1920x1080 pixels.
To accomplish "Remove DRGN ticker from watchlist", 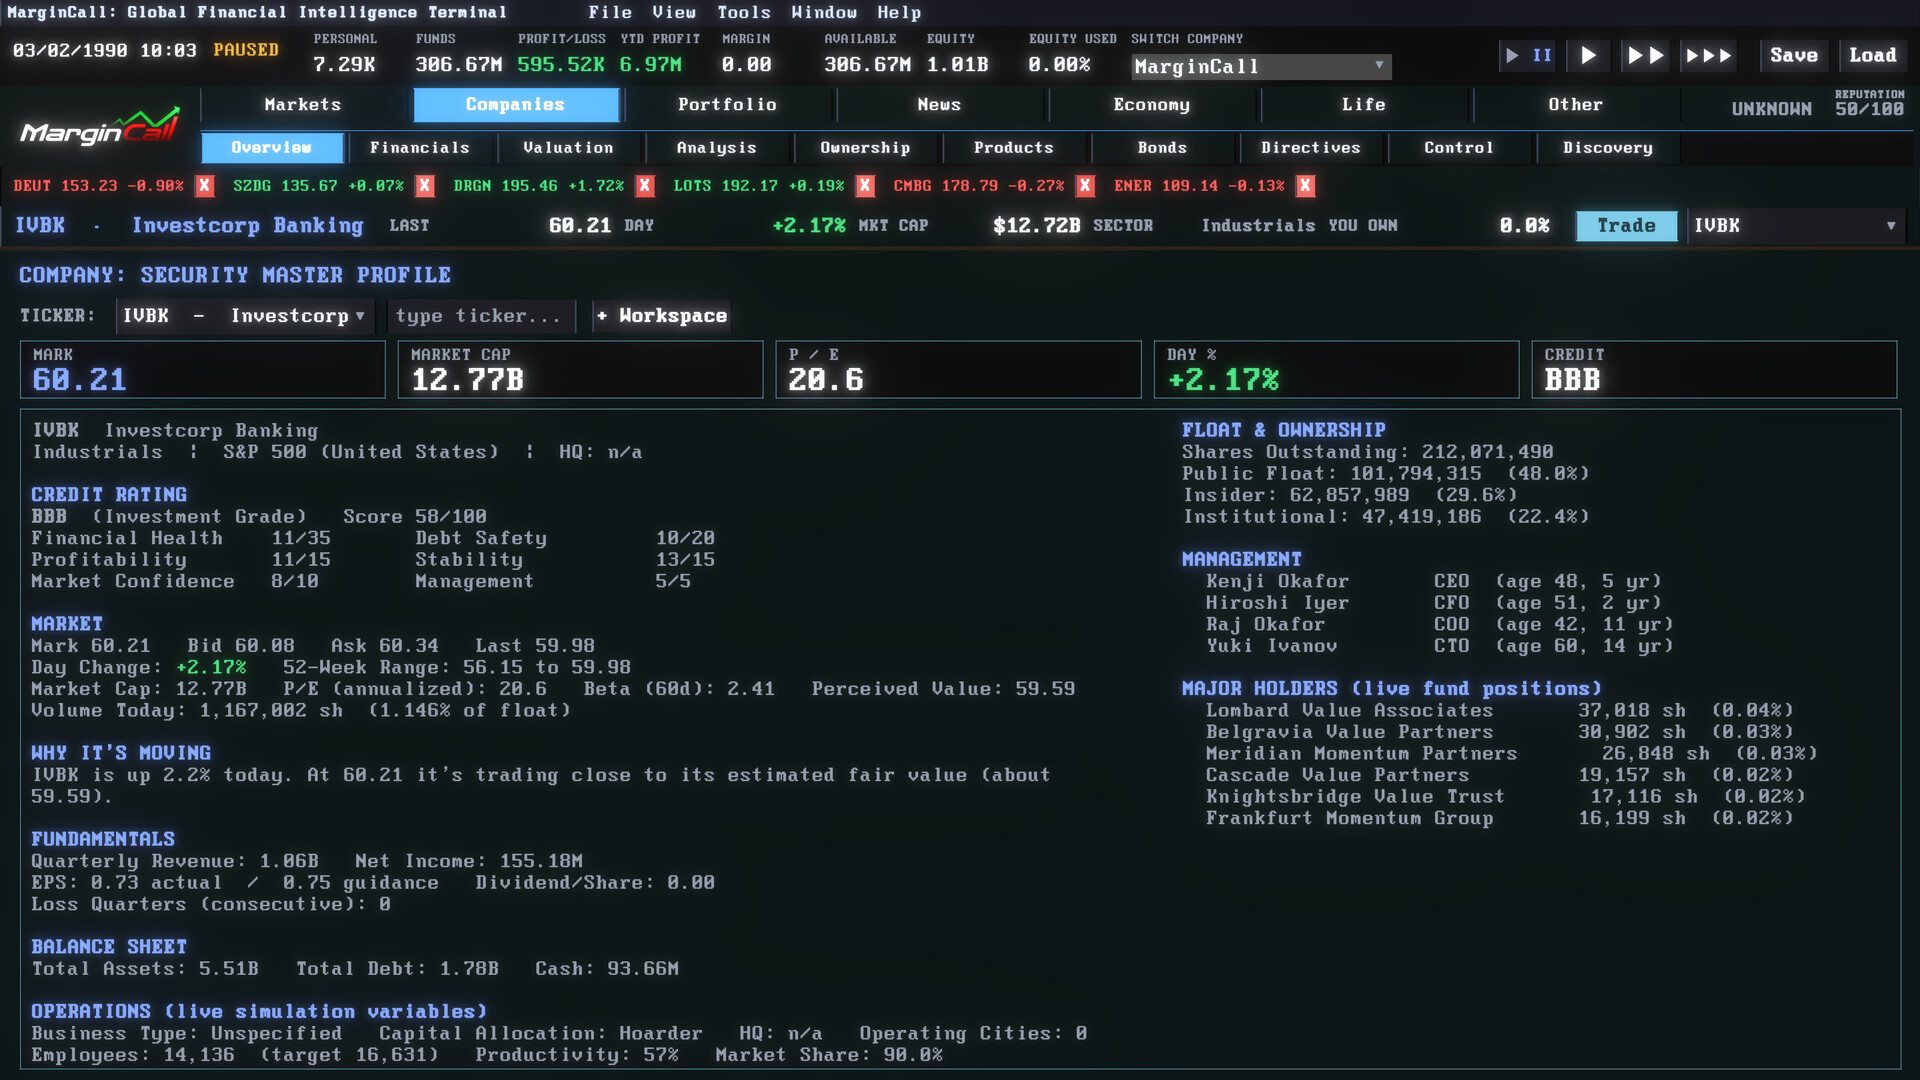I will click(x=645, y=186).
